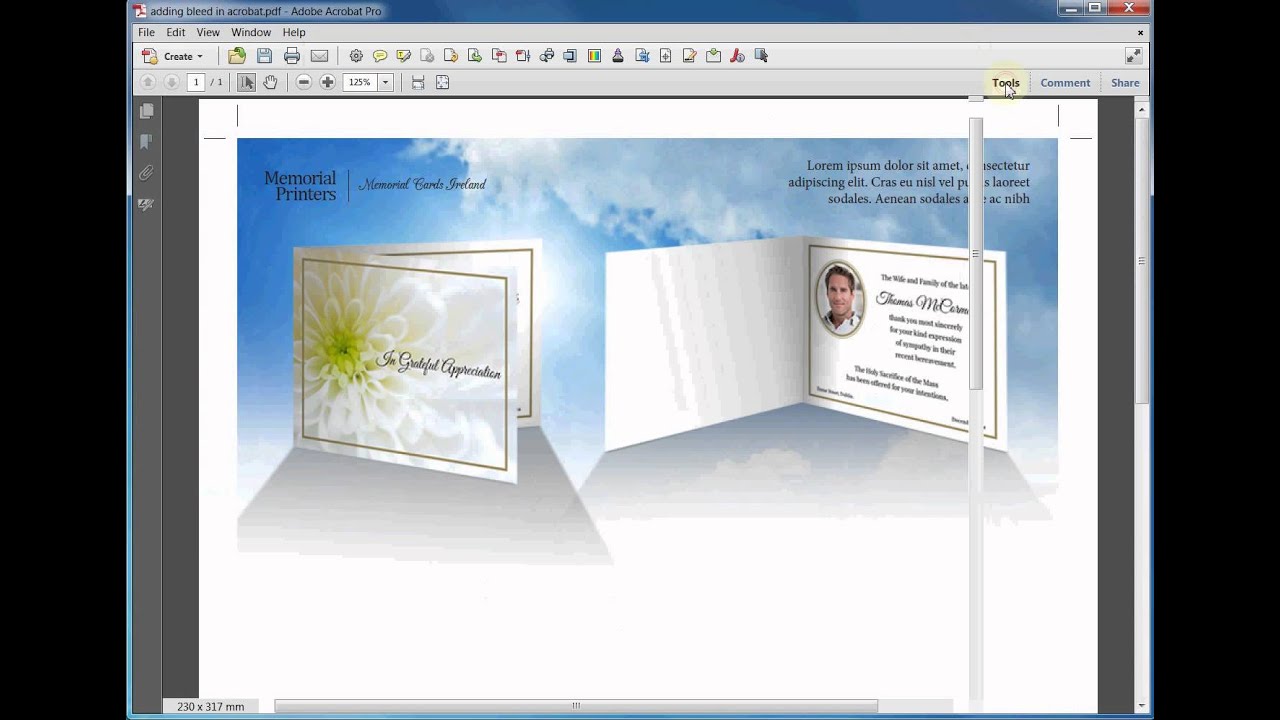Click the replace pages icon

coord(499,56)
